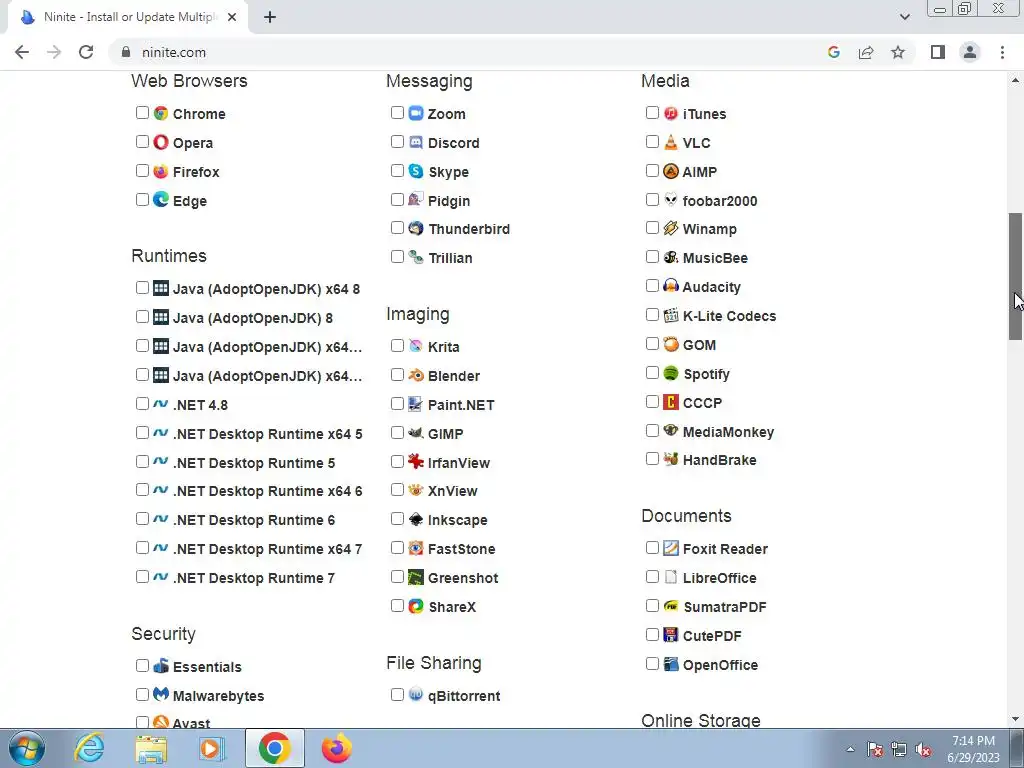Viewport: 1024px width, 768px height.
Task: Click the HandBrake icon
Action: pos(671,460)
